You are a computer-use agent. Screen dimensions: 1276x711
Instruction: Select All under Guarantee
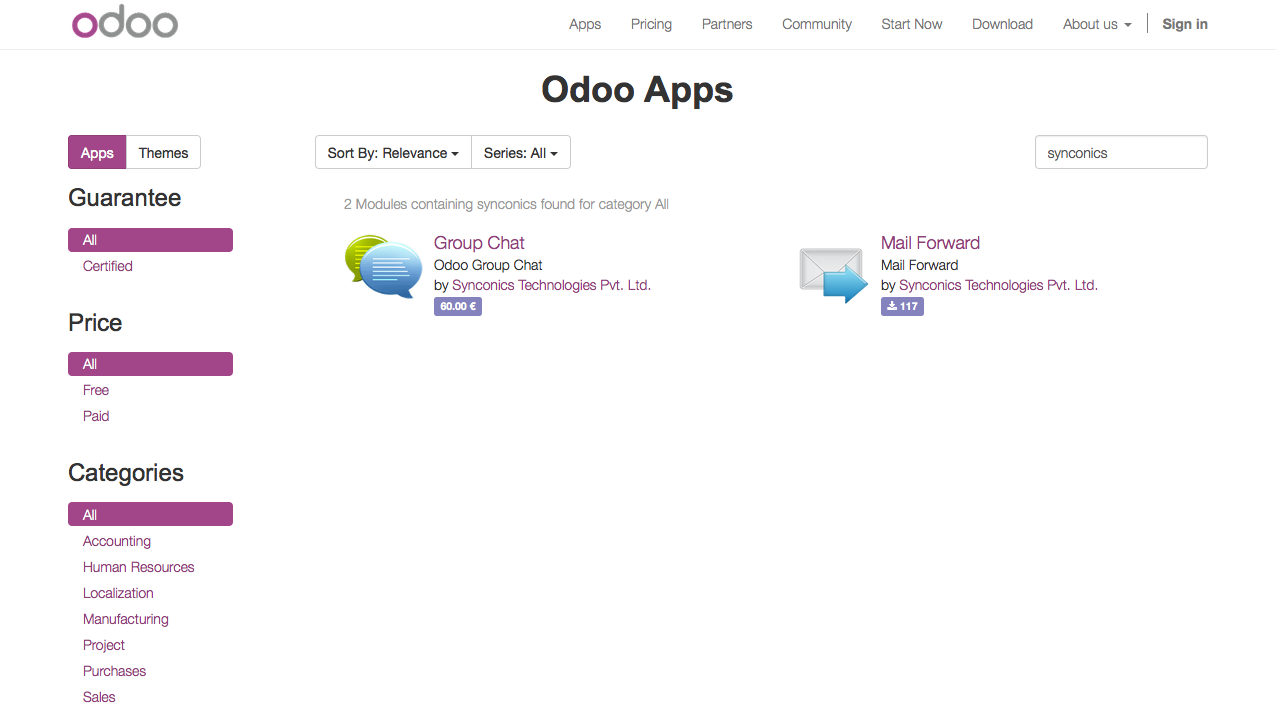150,240
